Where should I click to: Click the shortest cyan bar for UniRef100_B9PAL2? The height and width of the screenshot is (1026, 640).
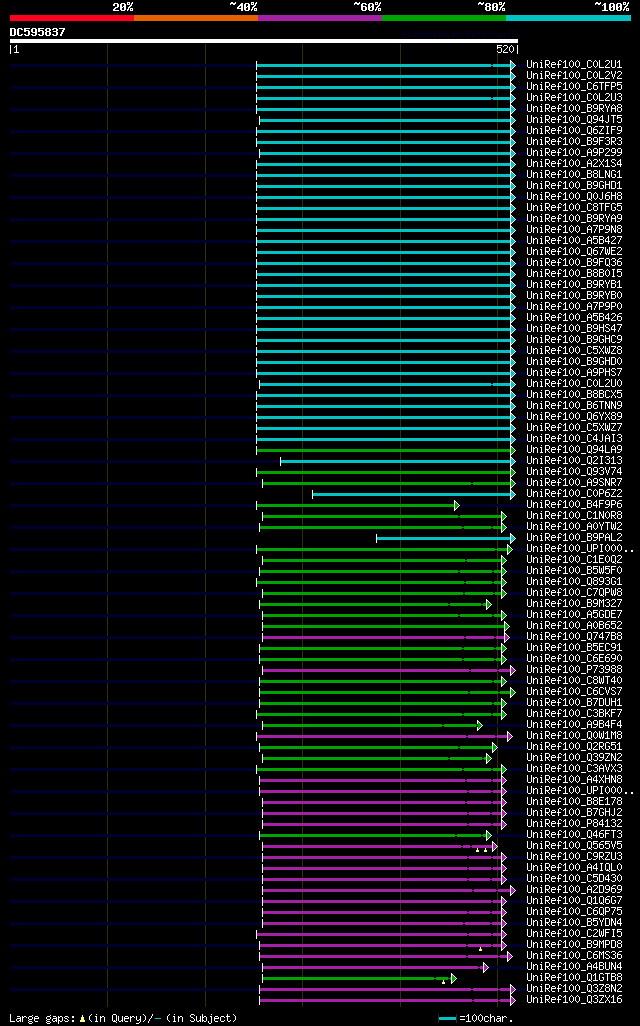pos(446,539)
